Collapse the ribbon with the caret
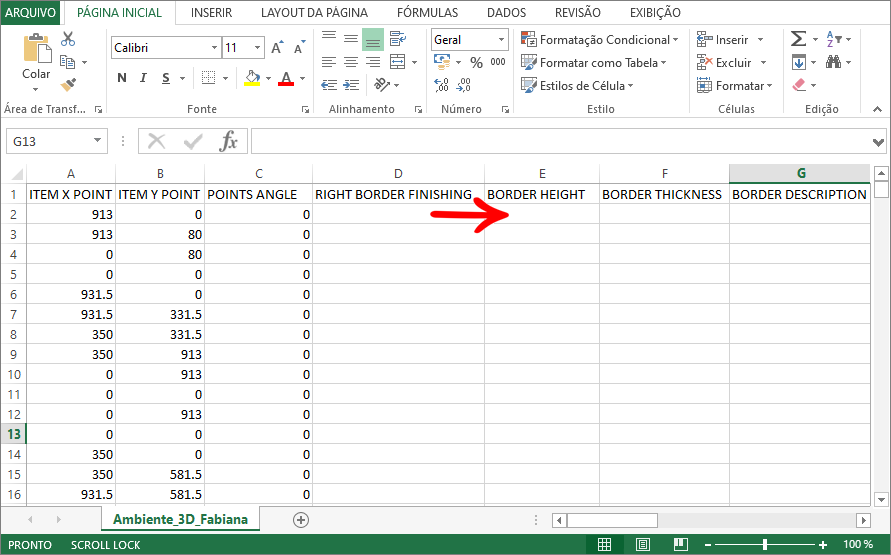The image size is (891, 555). [877, 109]
